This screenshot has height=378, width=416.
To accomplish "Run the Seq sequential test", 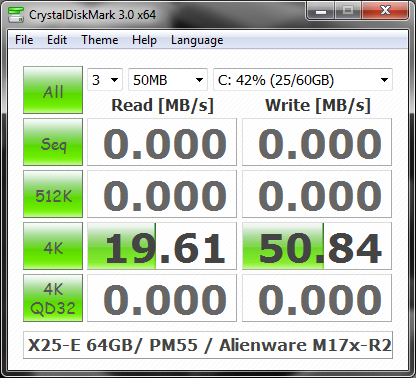I will 53,142.
